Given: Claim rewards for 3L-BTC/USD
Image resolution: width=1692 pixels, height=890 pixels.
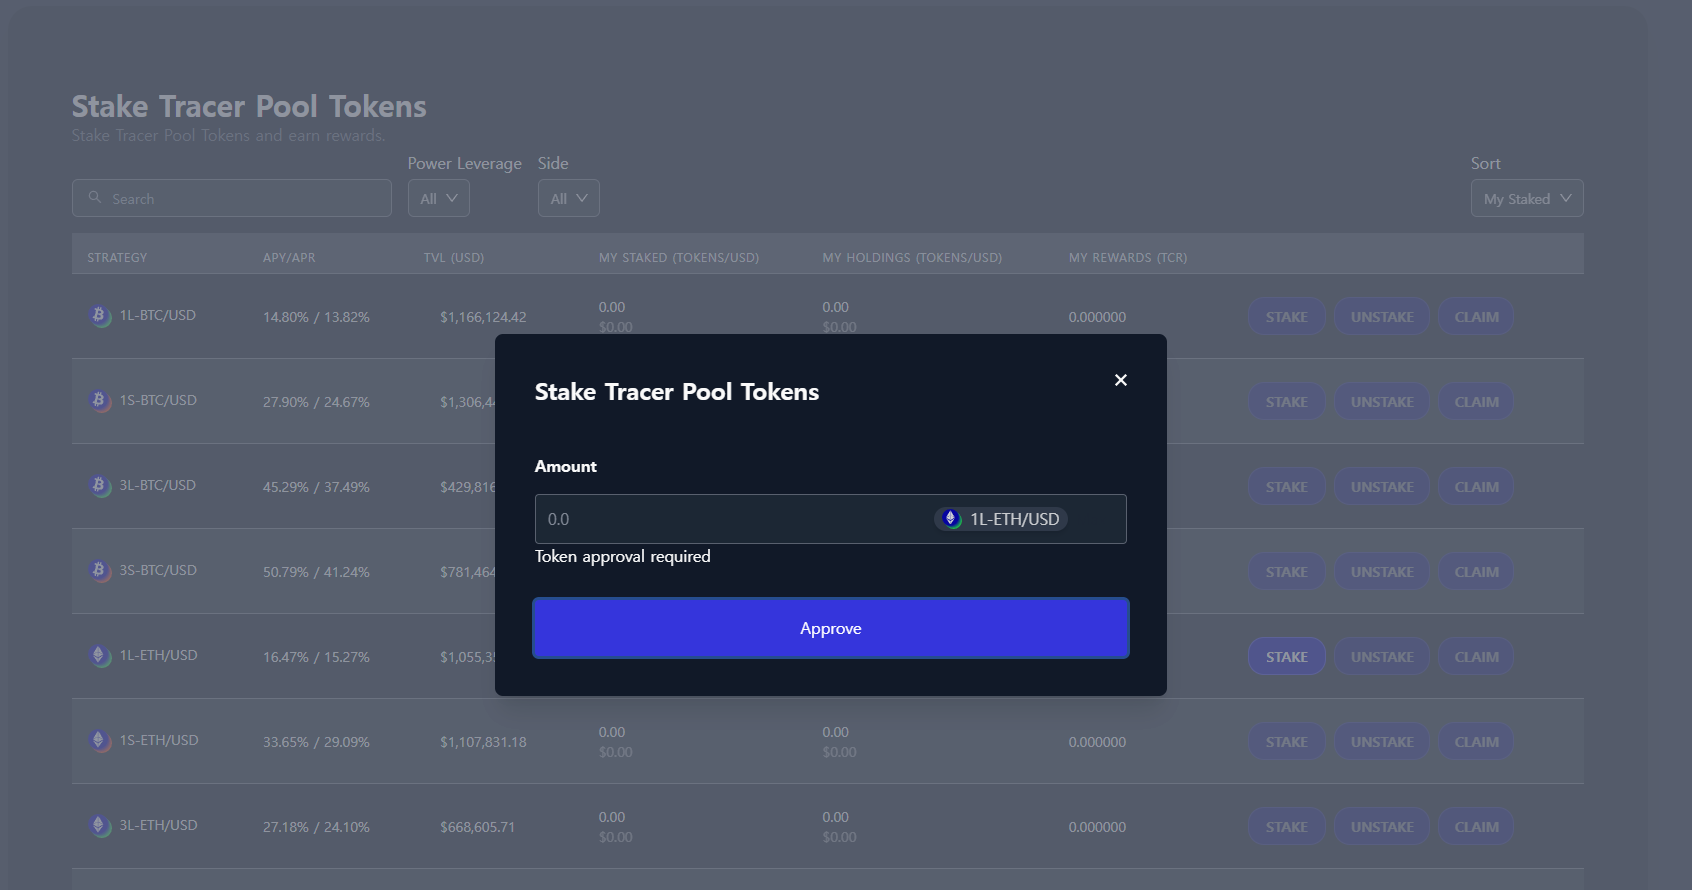Looking at the screenshot, I should pos(1476,487).
